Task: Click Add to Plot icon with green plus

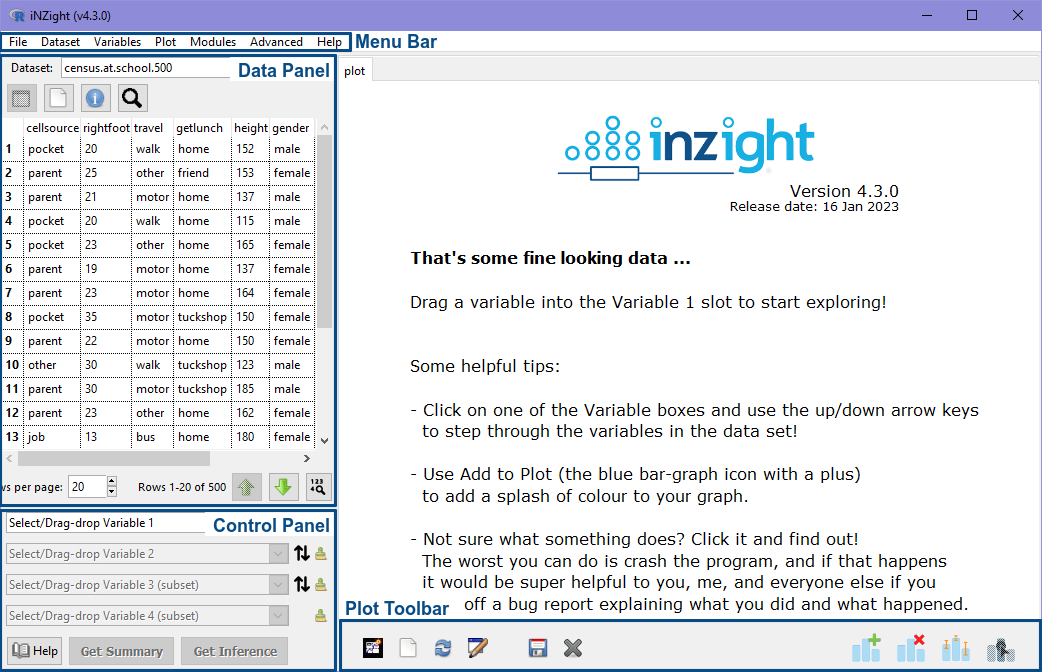Action: click(866, 647)
